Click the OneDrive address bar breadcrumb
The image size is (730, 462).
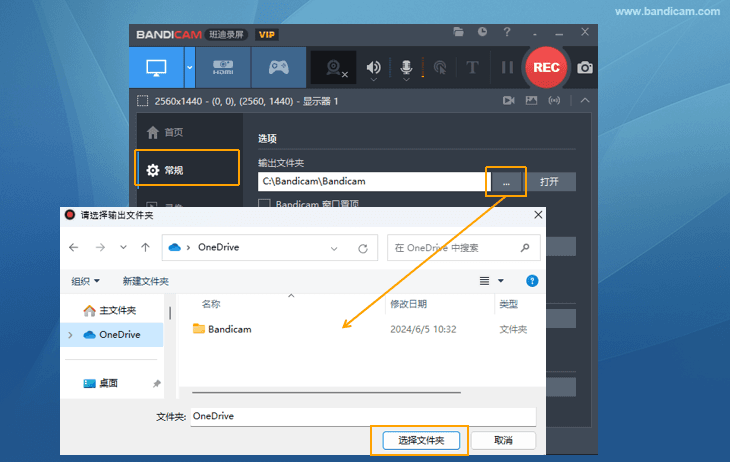[x=218, y=247]
